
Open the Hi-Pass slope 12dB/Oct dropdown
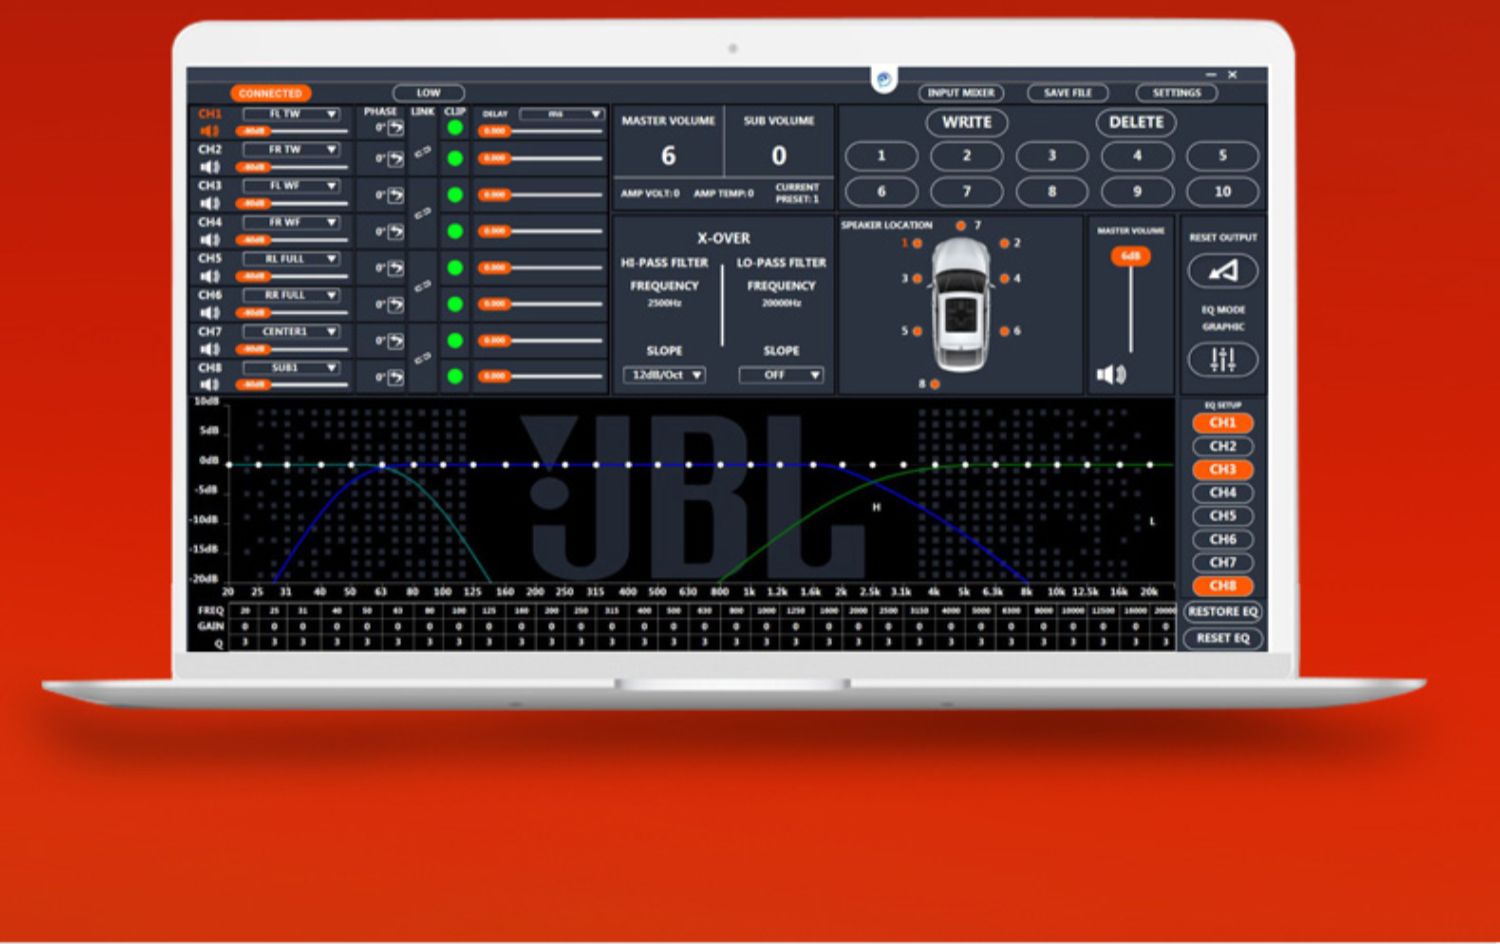(664, 375)
